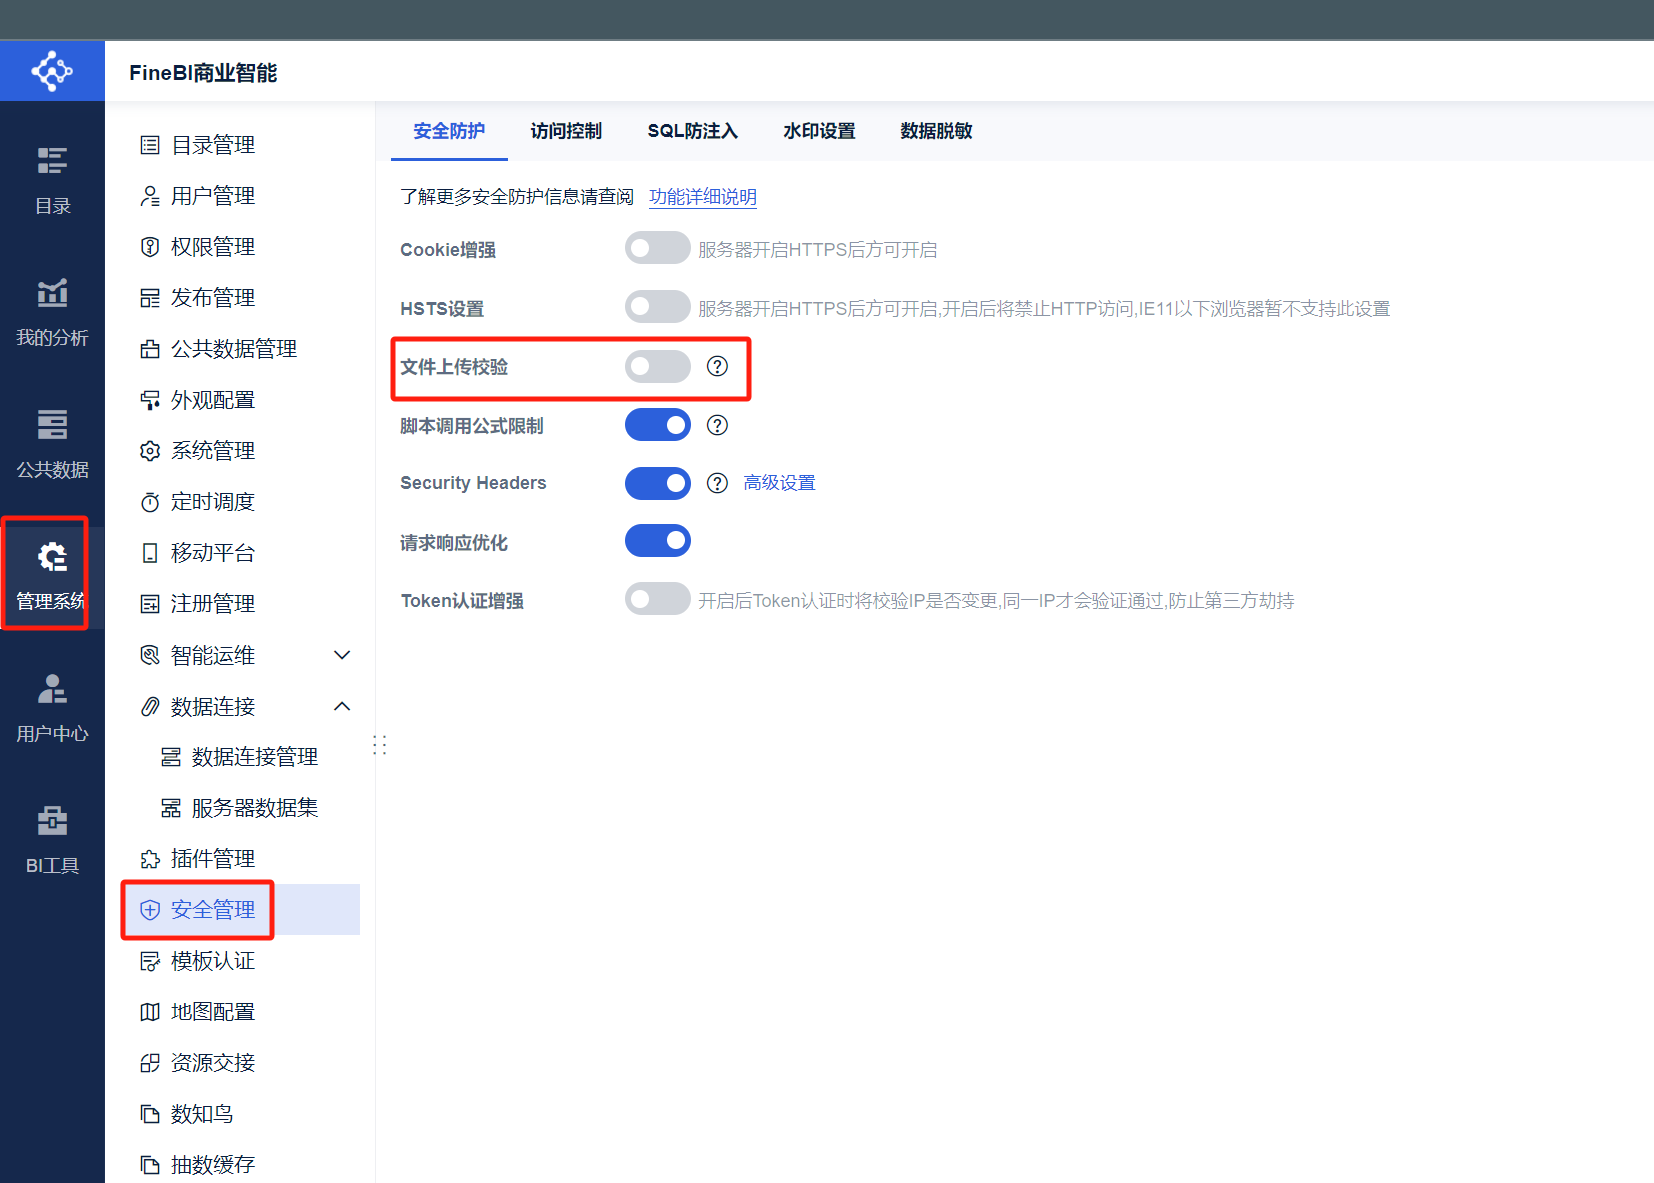Disable the Security Headers switch
This screenshot has height=1183, width=1654.
[x=658, y=483]
